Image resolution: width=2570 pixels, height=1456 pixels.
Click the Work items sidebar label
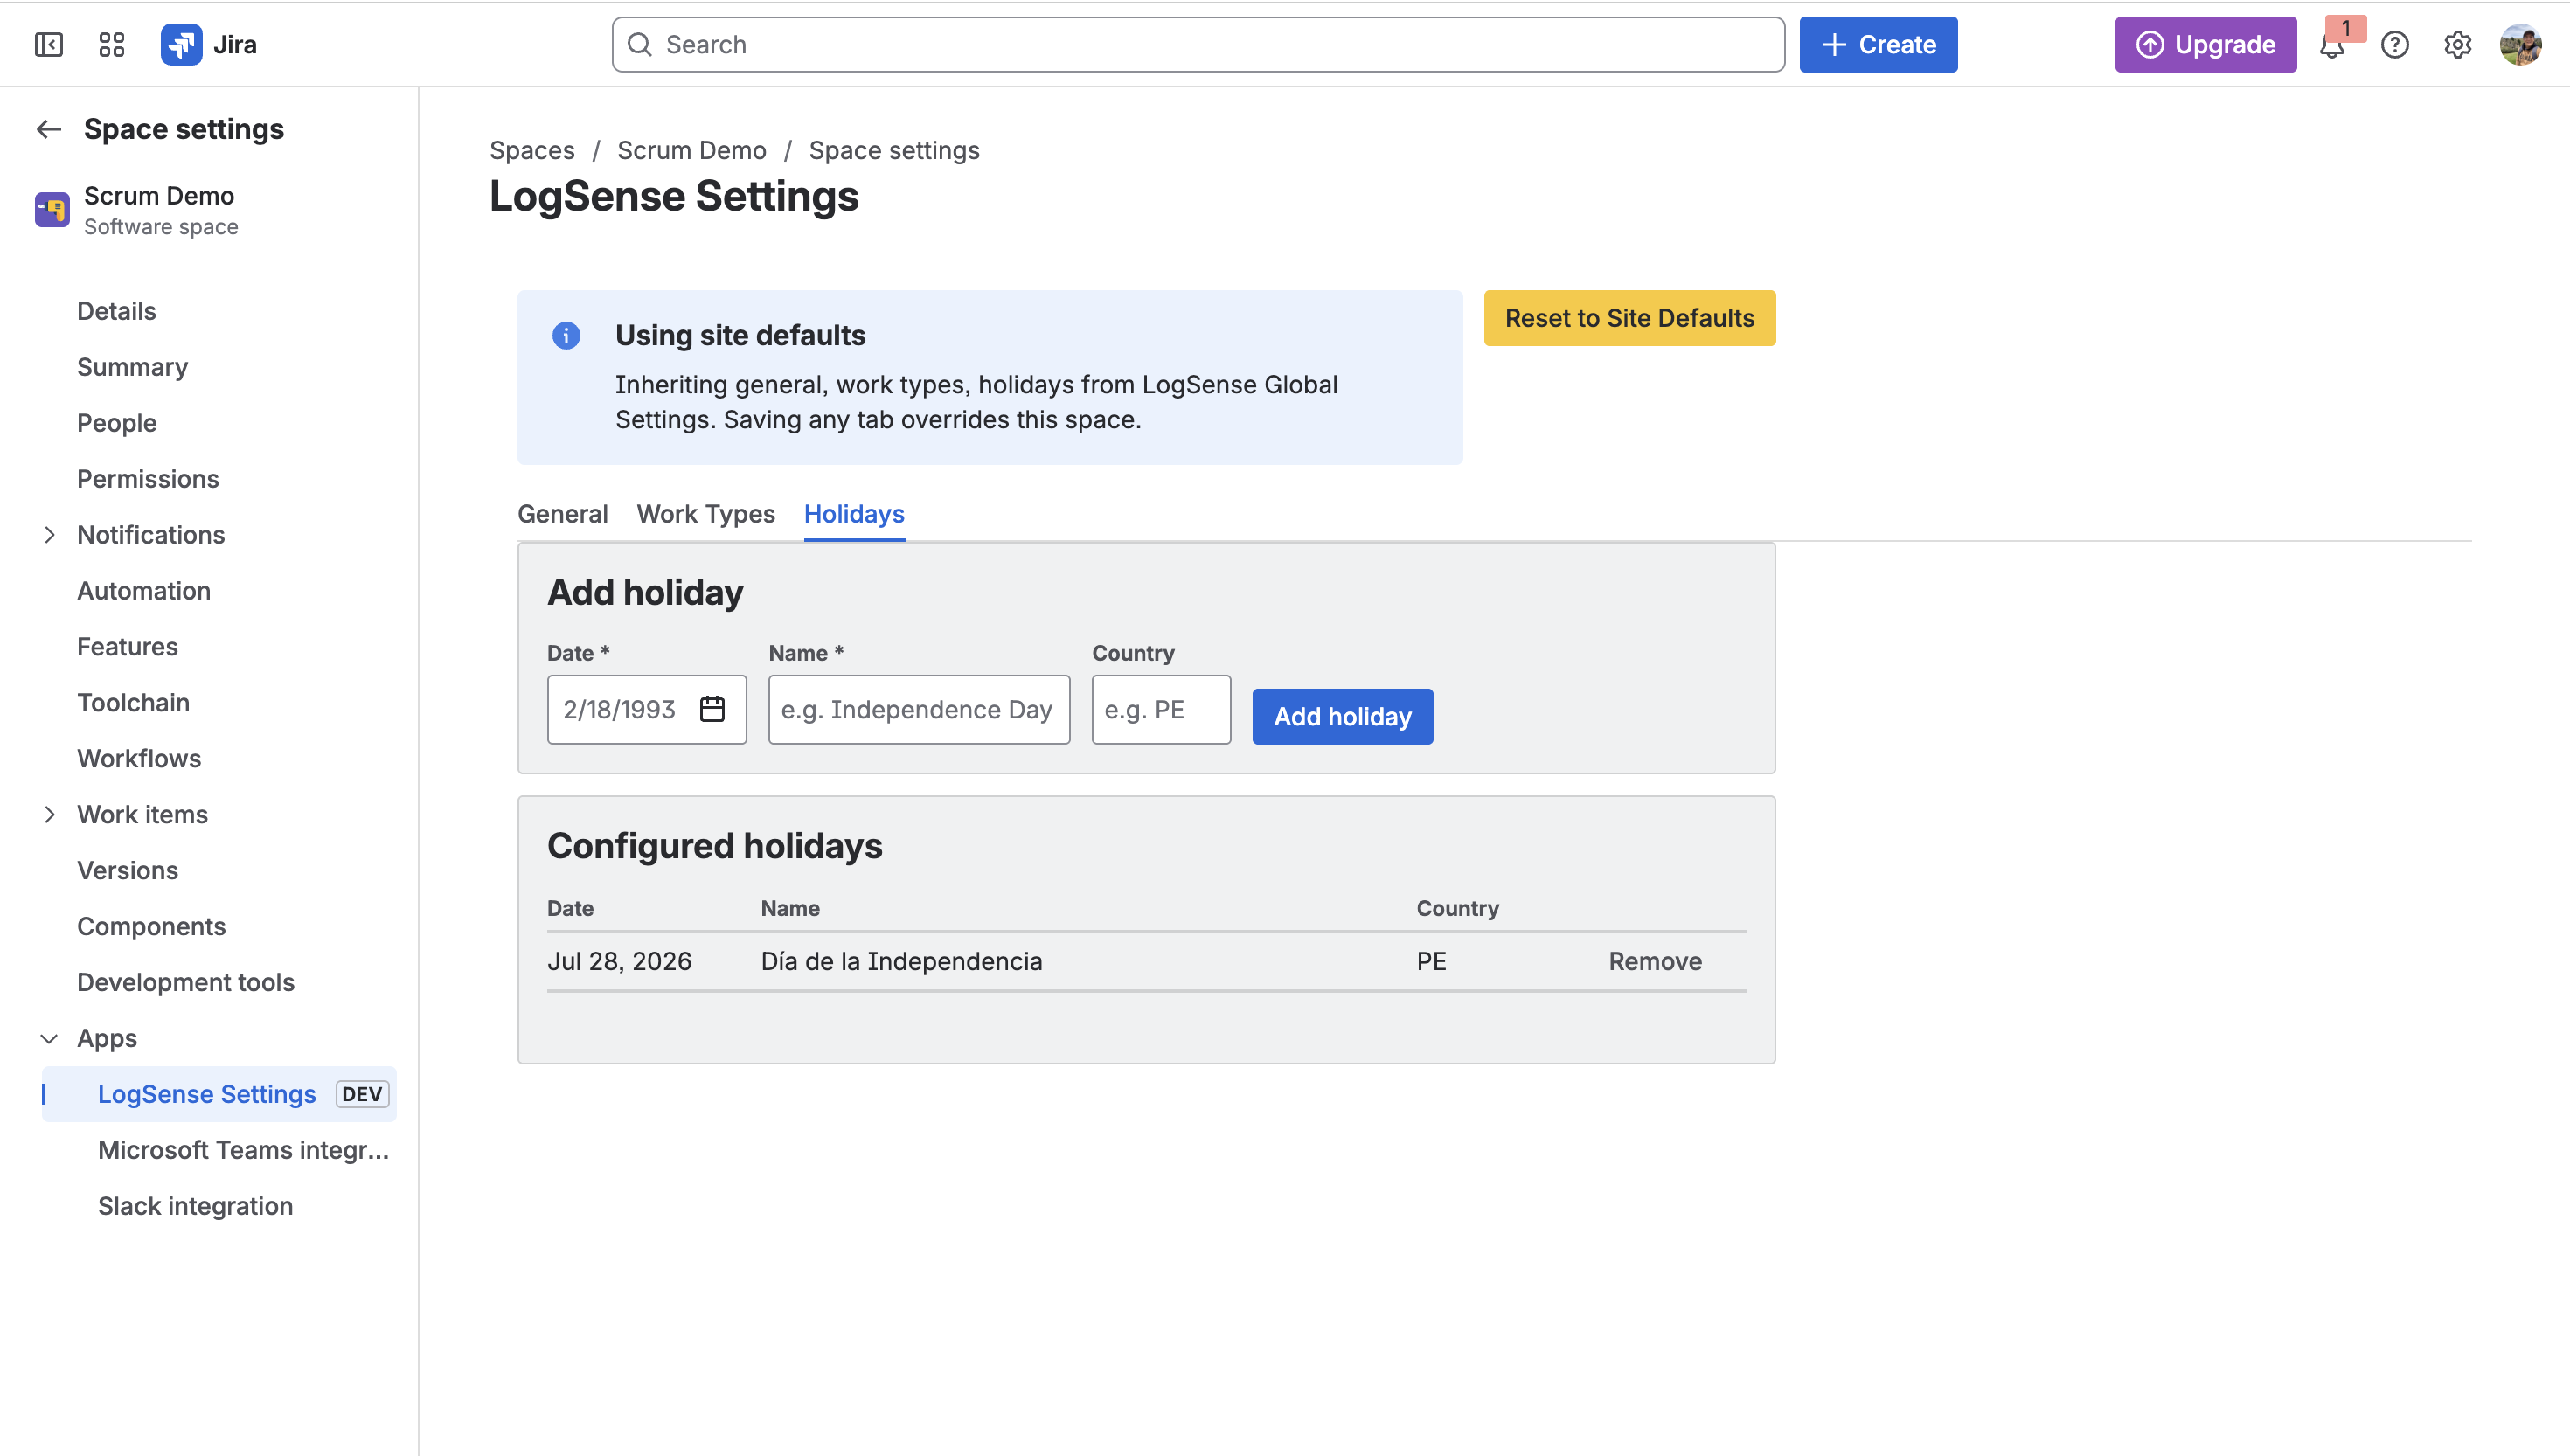[x=142, y=815]
